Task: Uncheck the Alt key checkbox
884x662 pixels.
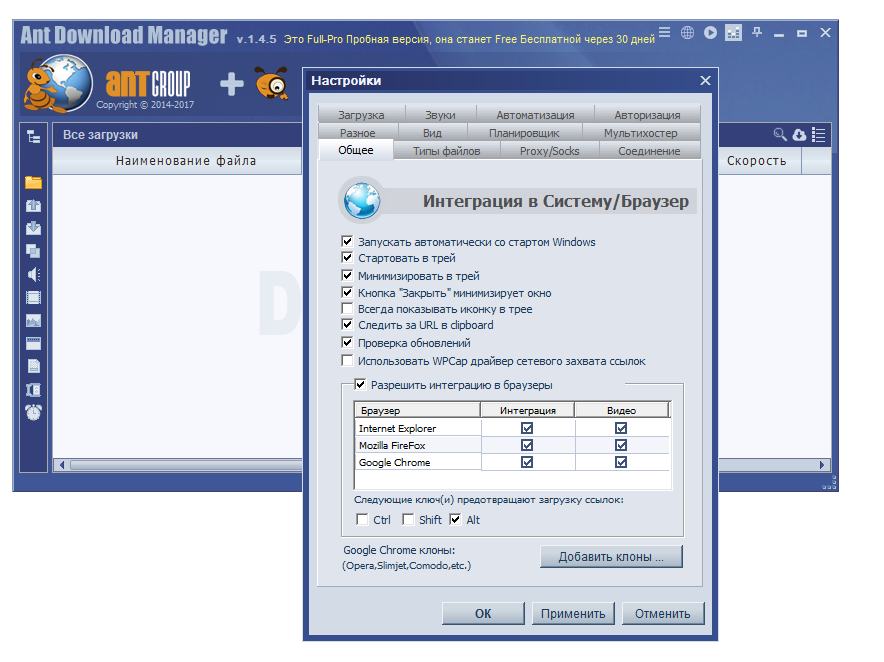Action: [455, 519]
